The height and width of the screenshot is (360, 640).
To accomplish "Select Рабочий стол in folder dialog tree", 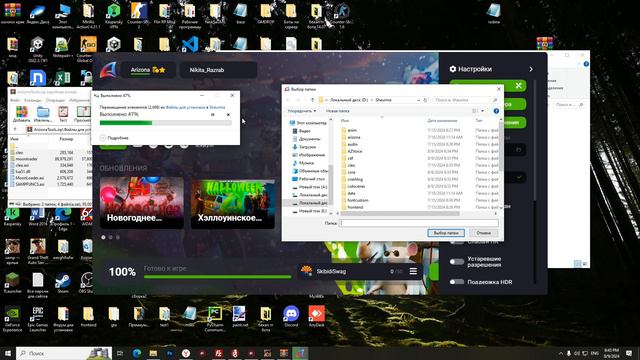I will 309,179.
